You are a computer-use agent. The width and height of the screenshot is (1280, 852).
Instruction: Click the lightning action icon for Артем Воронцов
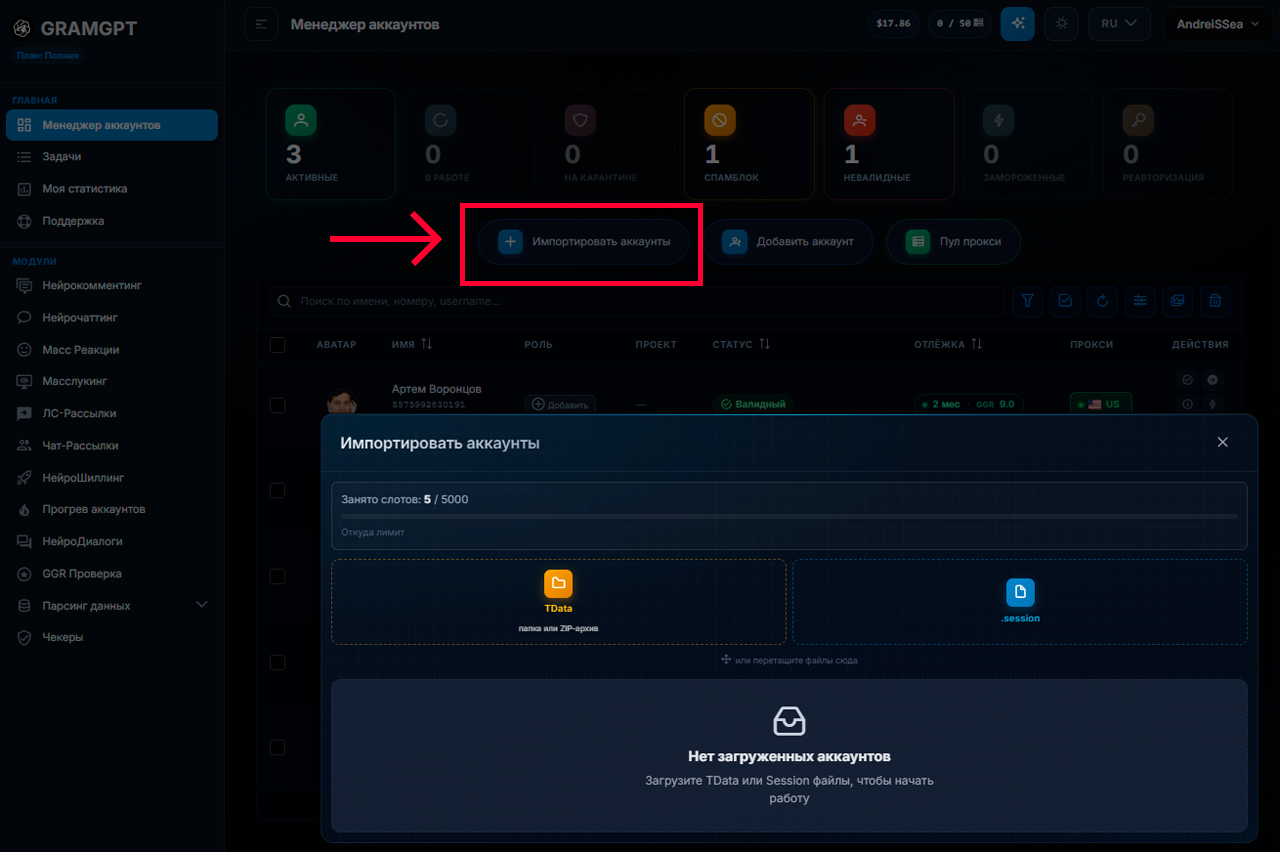(x=1212, y=404)
